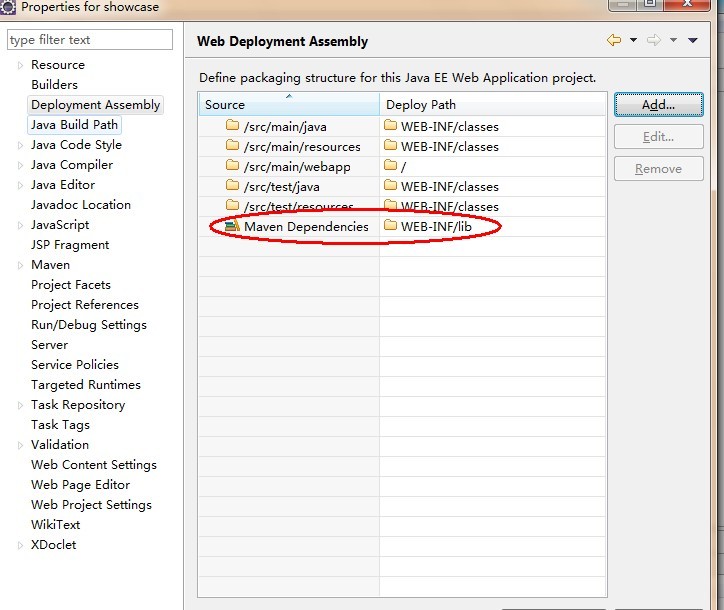This screenshot has height=610, width=724.
Task: Open the view menu dropdown triangle
Action: [x=693, y=41]
